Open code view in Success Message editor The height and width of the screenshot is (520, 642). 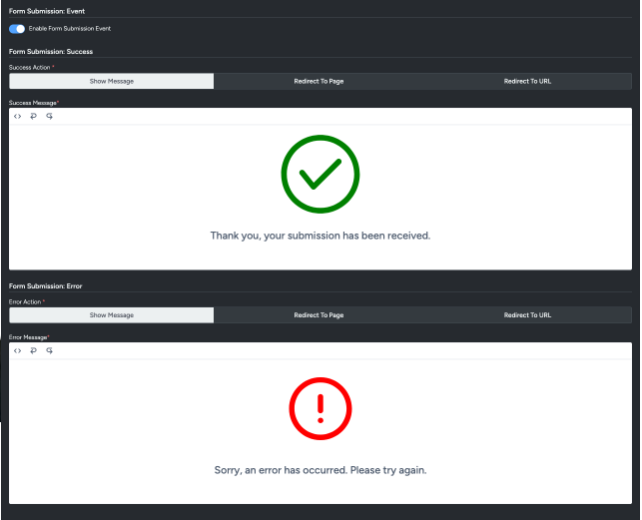coord(17,117)
